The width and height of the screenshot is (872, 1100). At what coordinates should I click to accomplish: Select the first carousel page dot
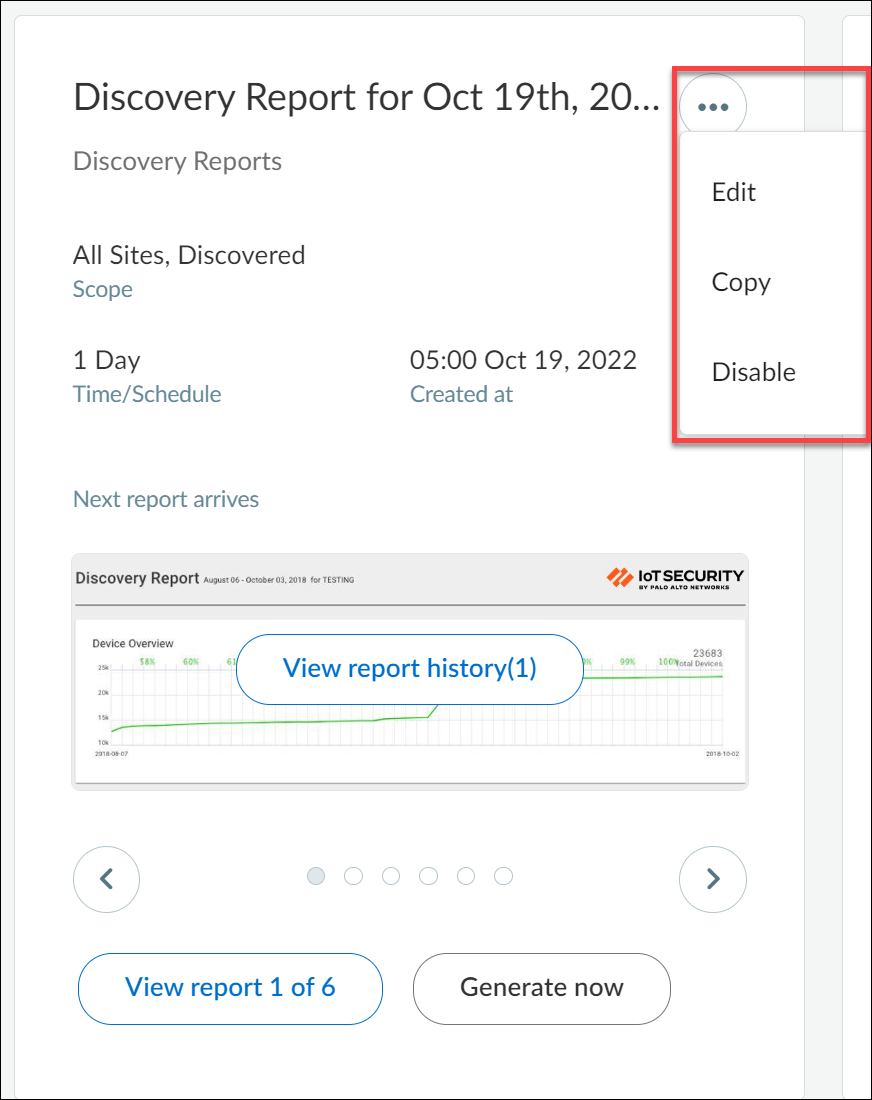tap(316, 876)
